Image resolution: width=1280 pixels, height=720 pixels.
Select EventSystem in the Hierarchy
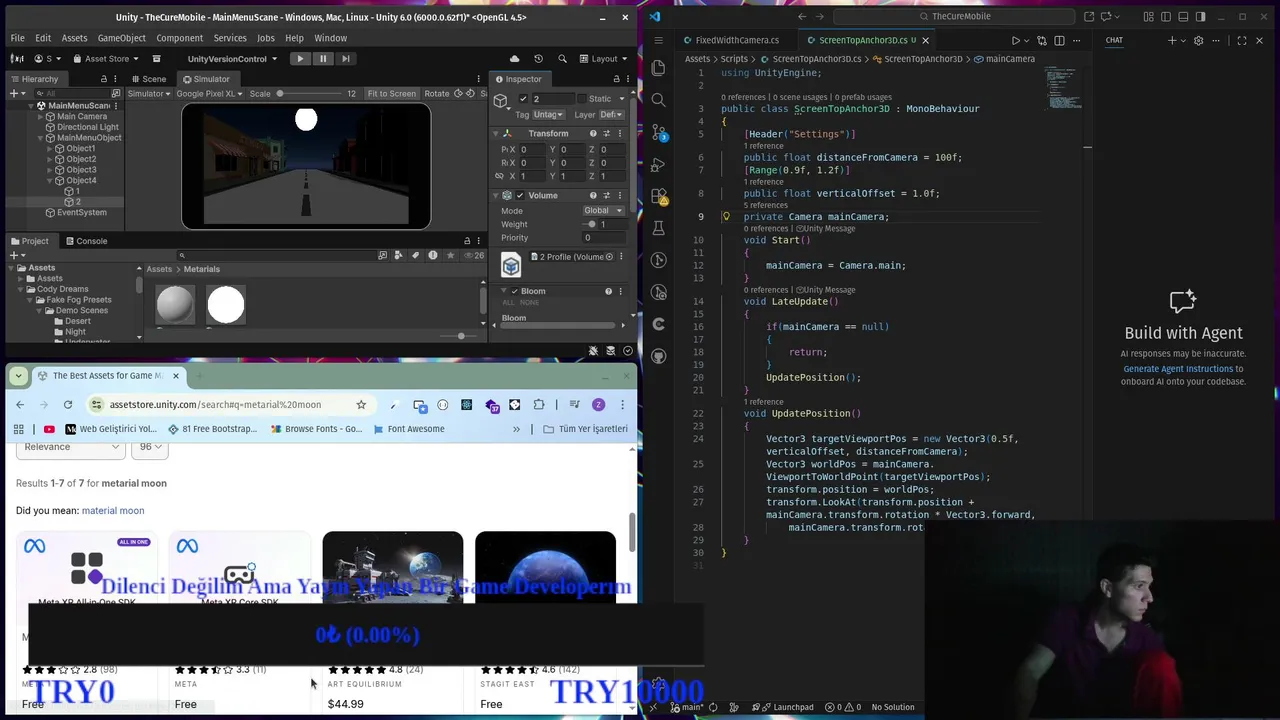pos(81,213)
